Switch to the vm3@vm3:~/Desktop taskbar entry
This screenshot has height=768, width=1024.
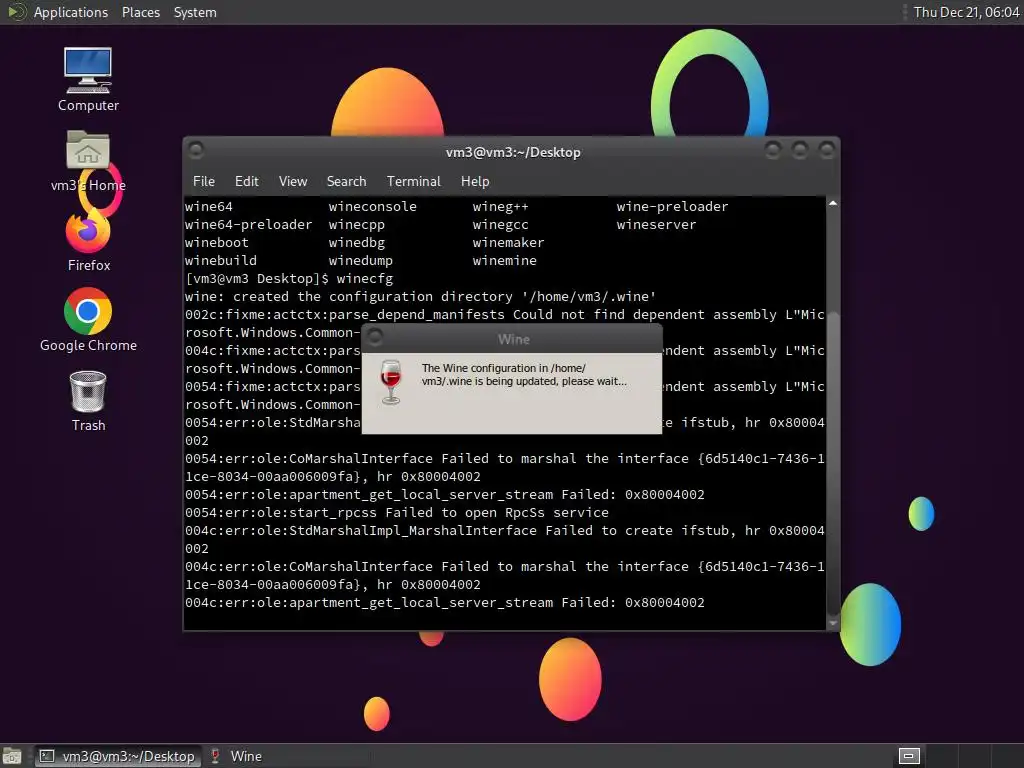tap(118, 756)
